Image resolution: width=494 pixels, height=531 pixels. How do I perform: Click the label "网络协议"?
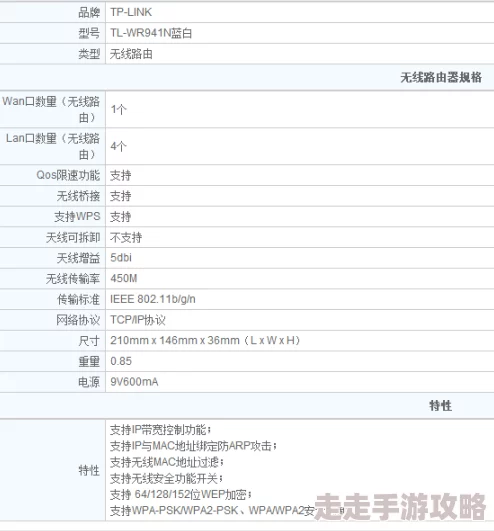click(78, 320)
